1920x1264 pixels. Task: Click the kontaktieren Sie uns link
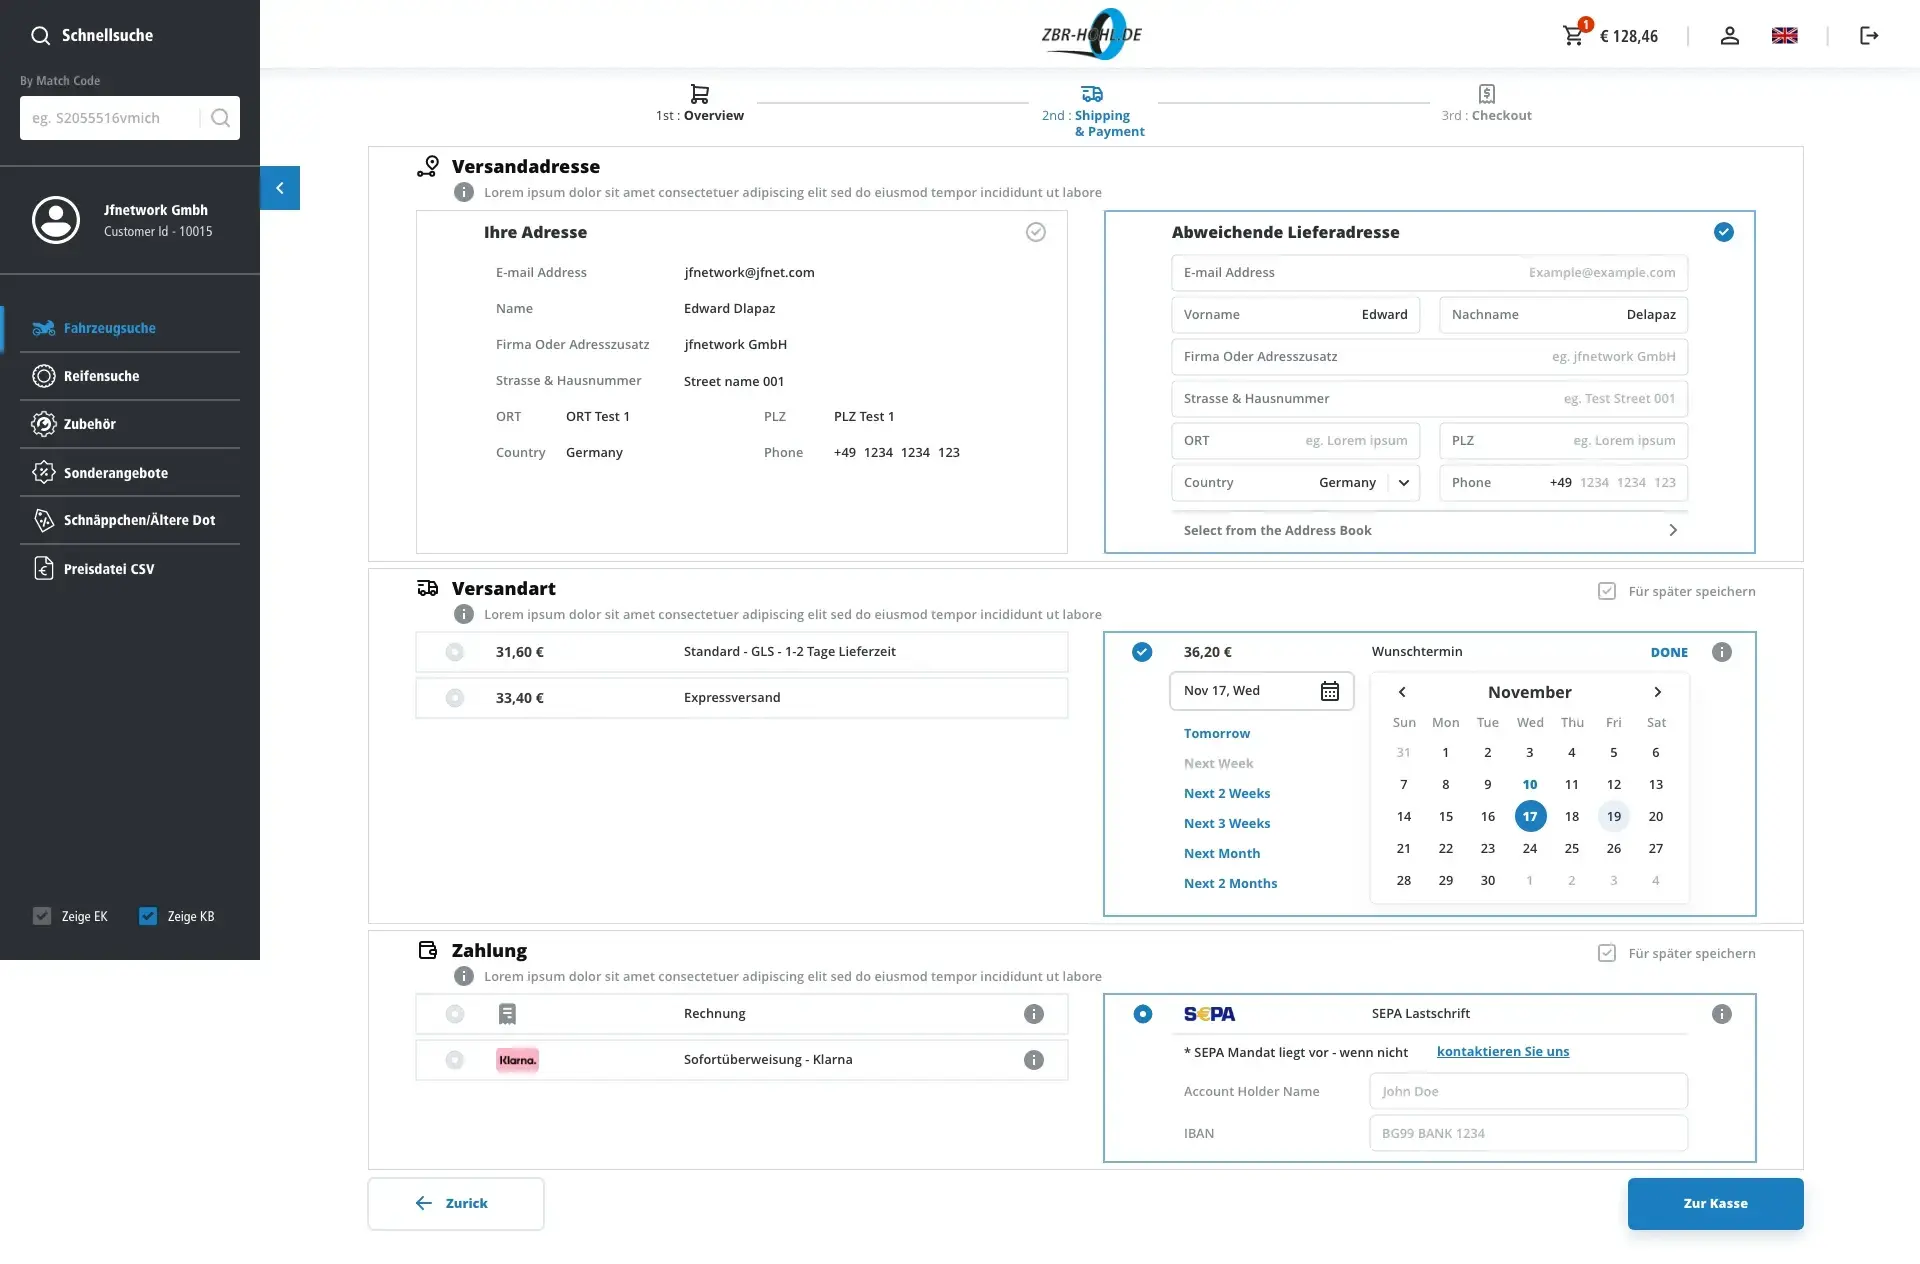(1502, 1051)
